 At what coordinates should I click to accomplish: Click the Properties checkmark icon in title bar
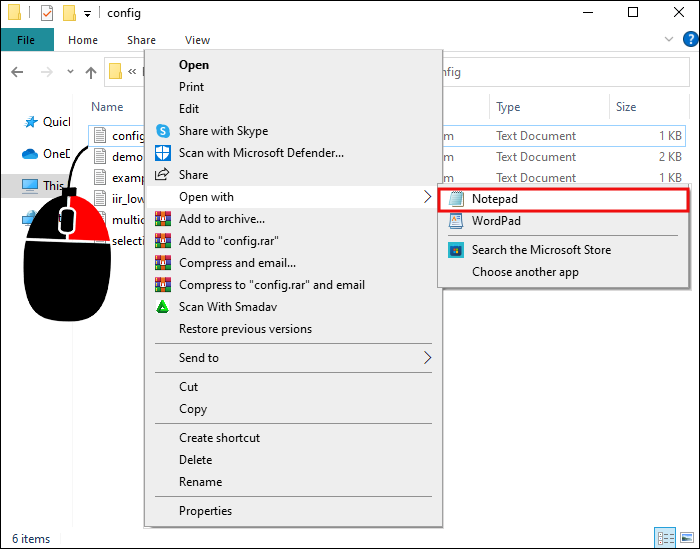click(47, 13)
